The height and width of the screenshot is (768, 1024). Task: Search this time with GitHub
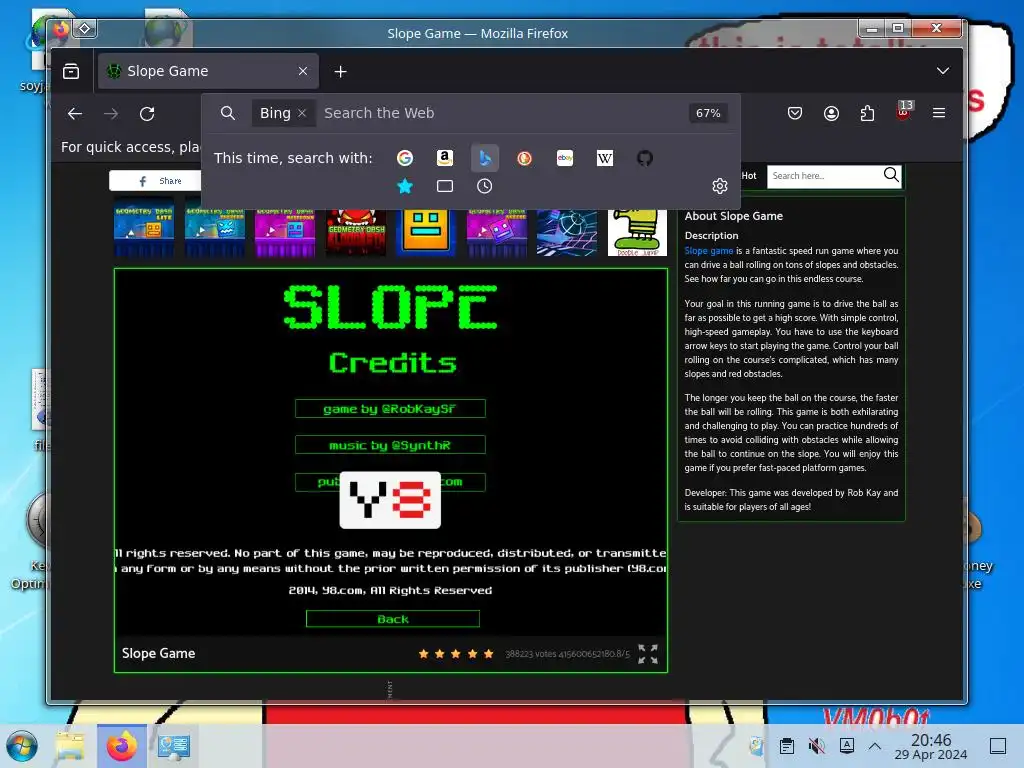(645, 158)
